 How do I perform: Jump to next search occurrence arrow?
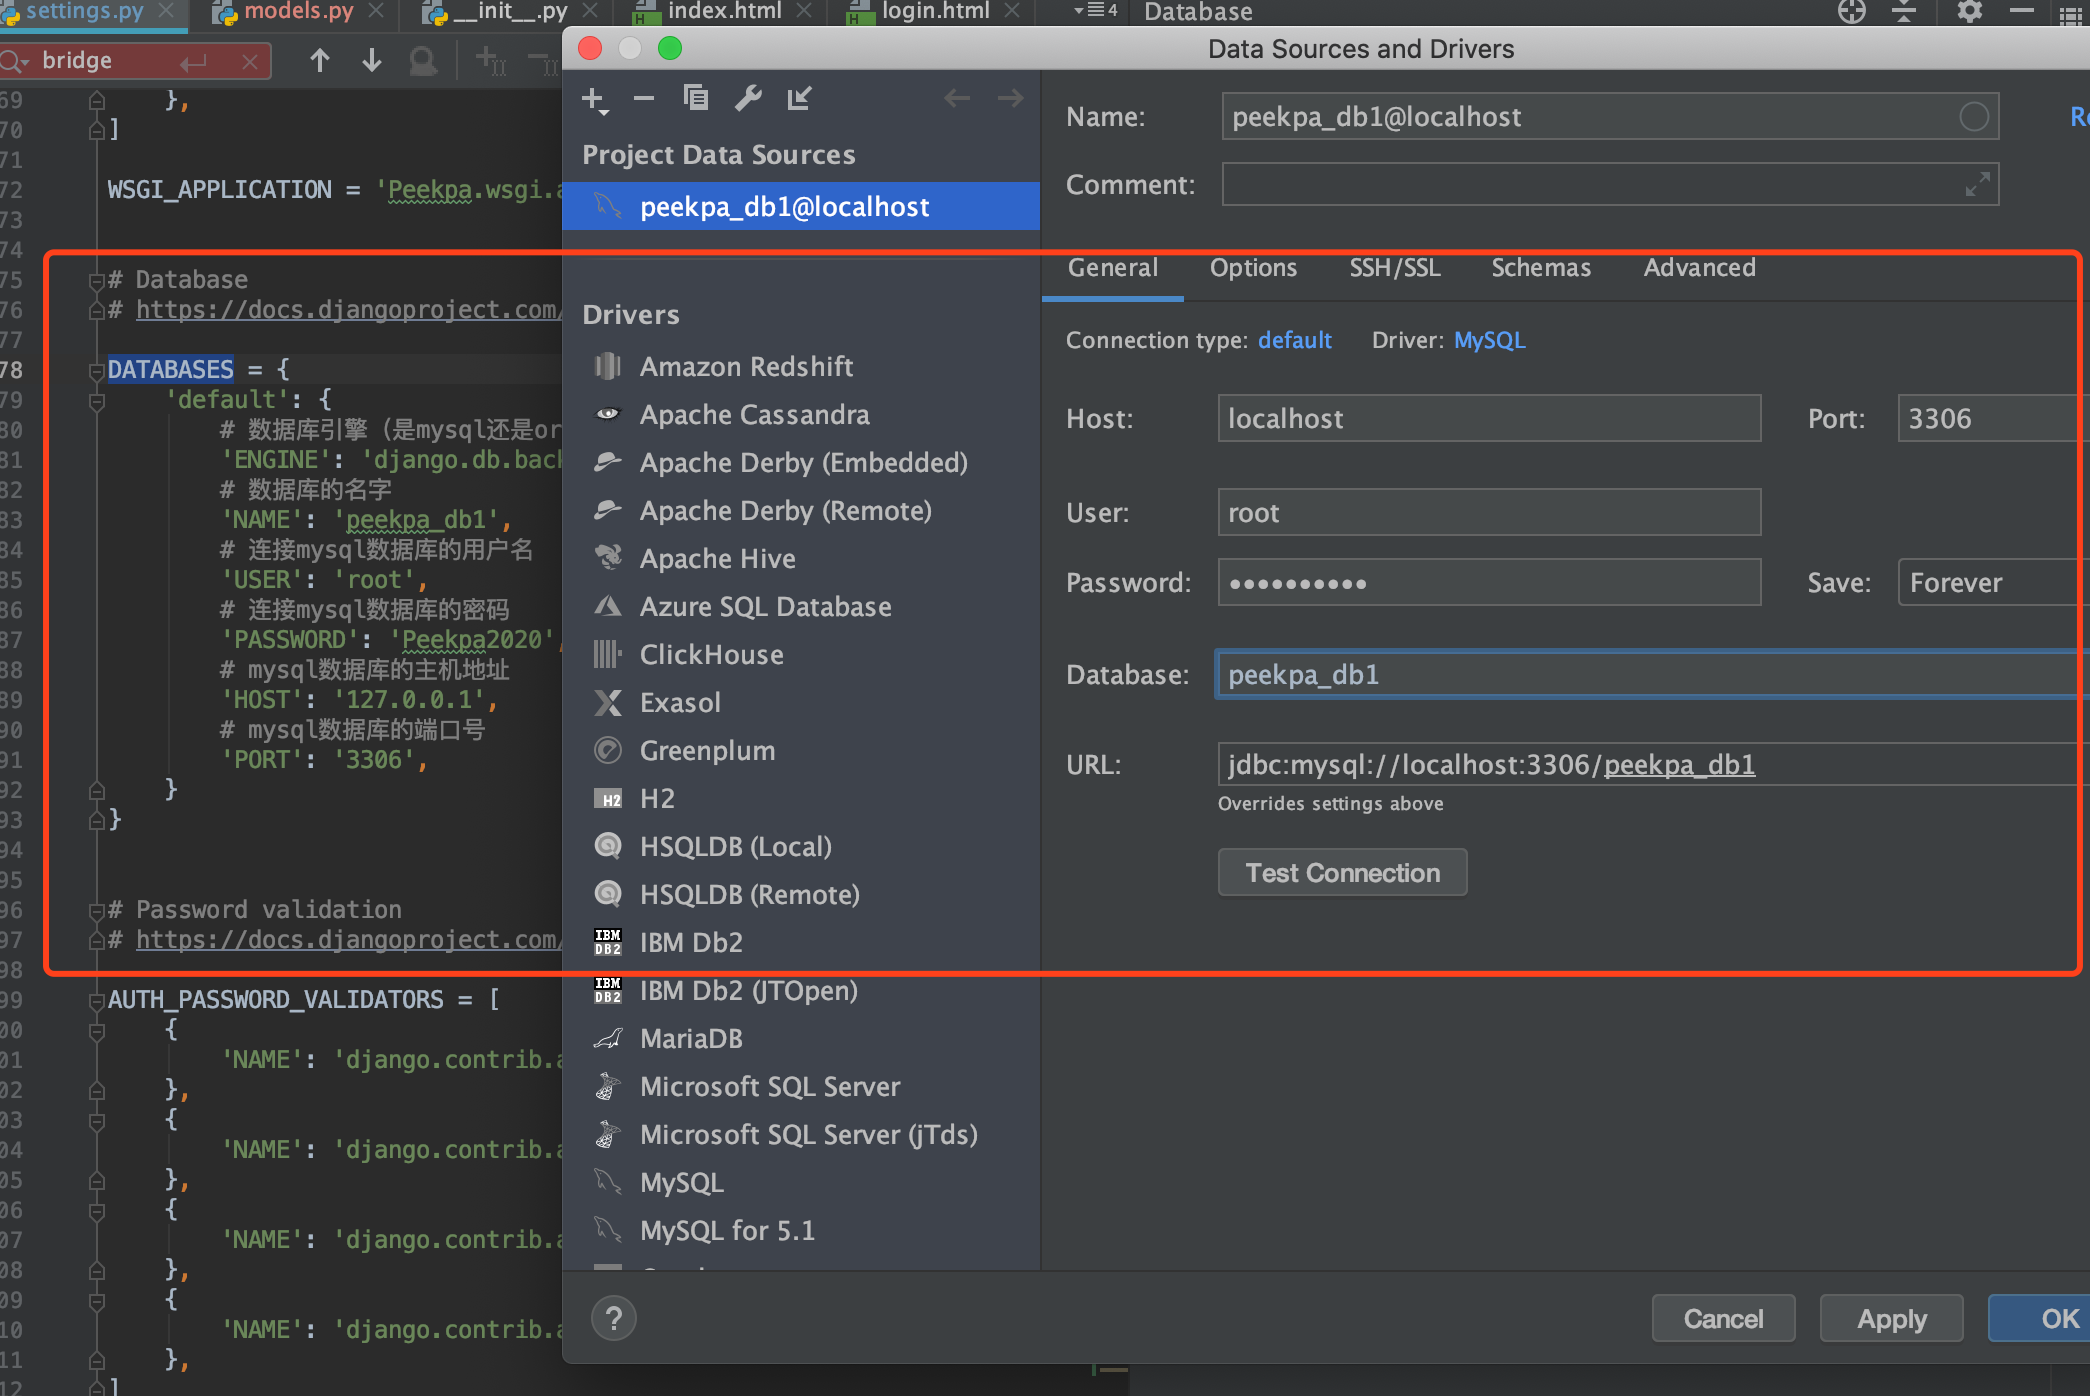(371, 61)
